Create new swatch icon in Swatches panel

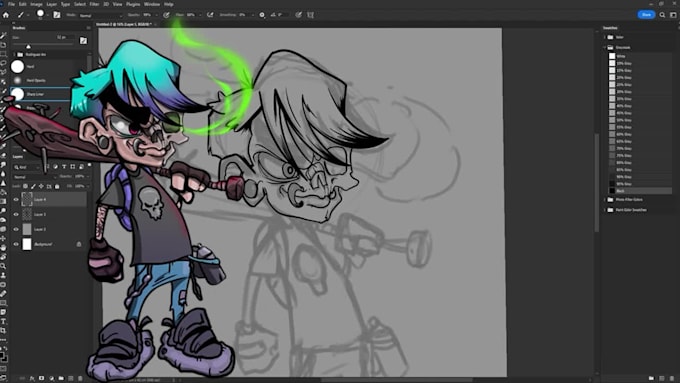(x=662, y=379)
